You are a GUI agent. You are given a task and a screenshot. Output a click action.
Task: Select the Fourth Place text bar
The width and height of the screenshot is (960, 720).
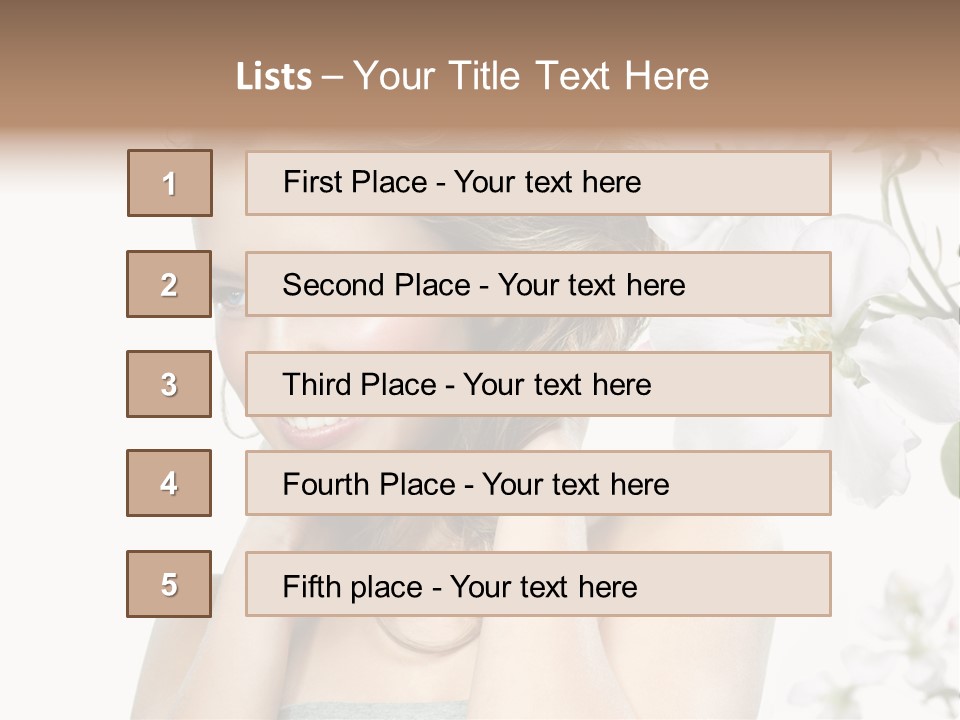538,484
